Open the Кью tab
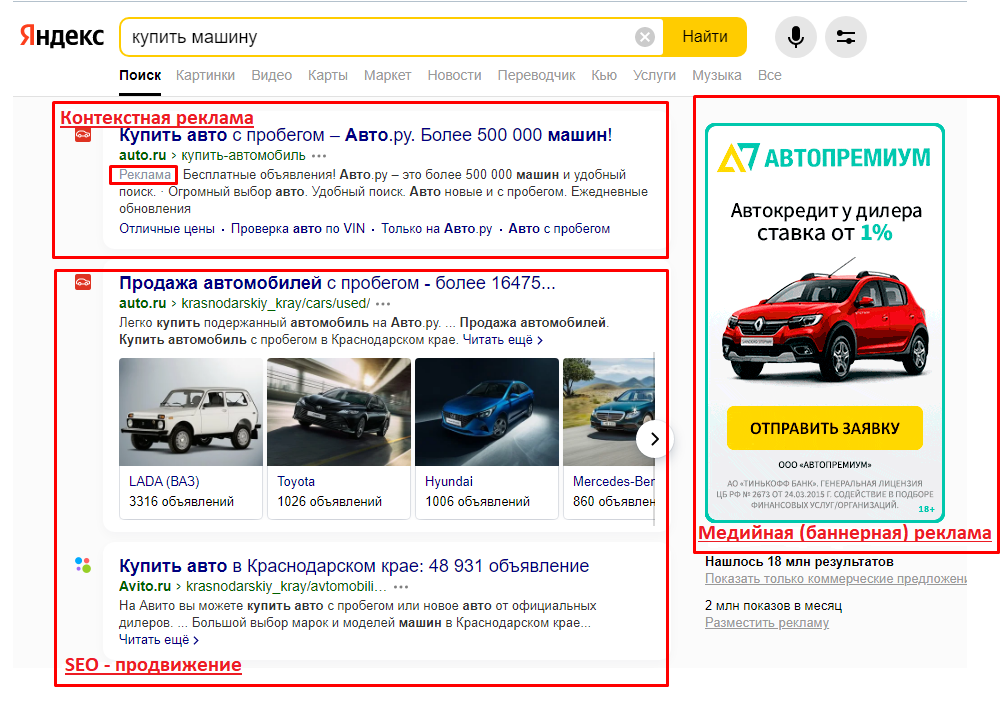The width and height of the screenshot is (1004, 704). (604, 76)
